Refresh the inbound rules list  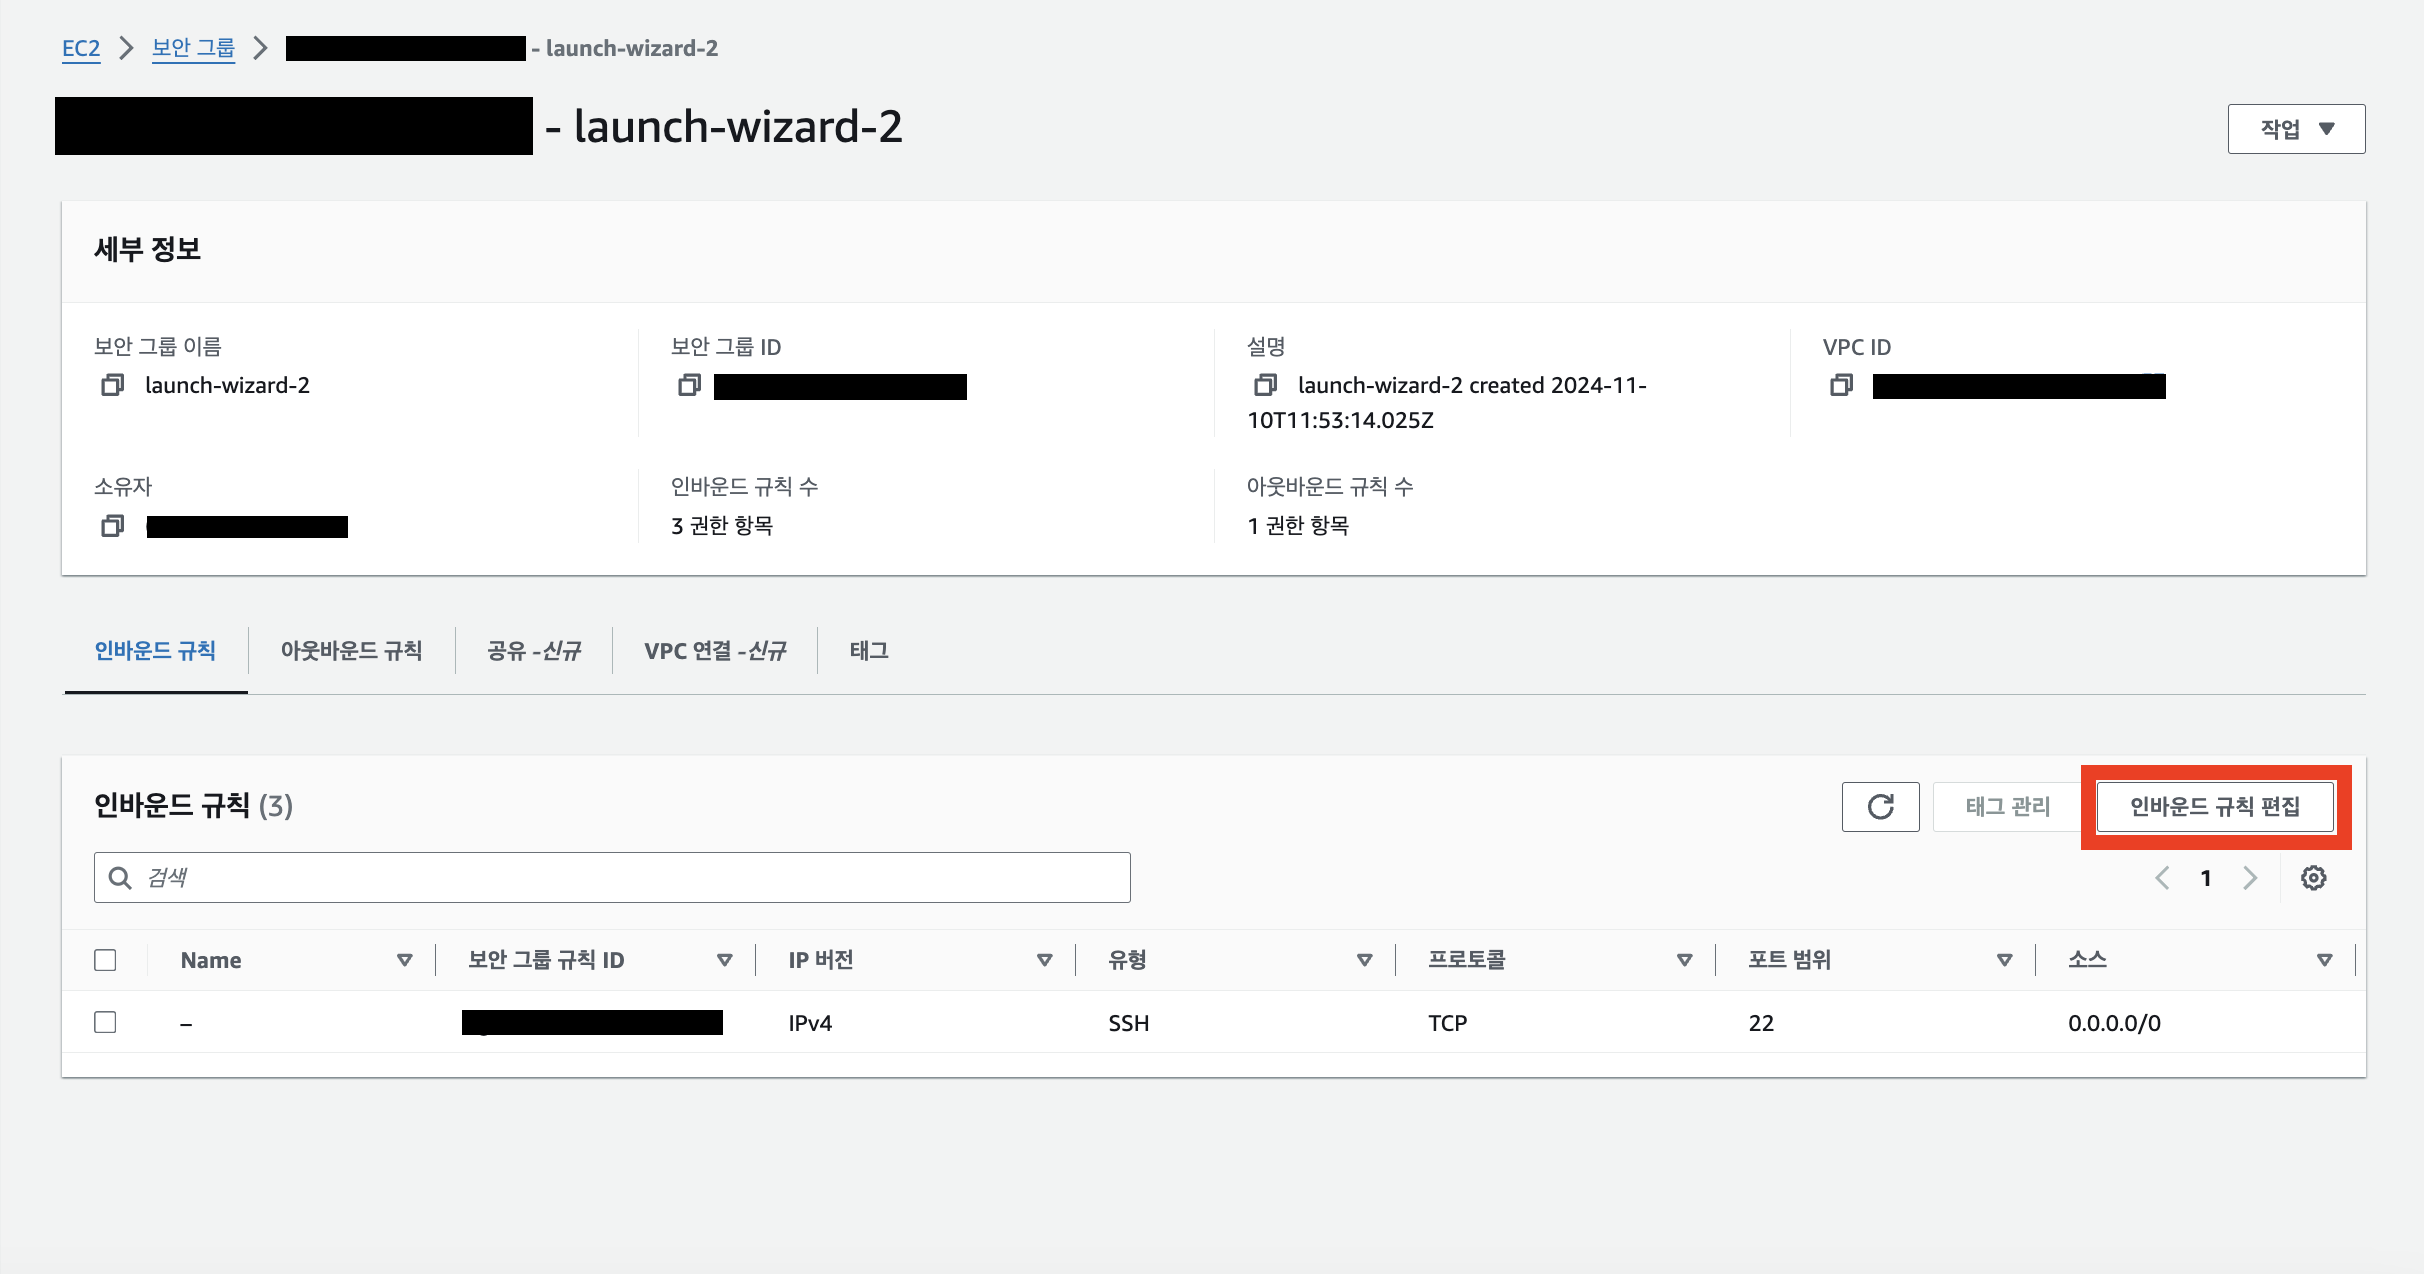point(1880,806)
